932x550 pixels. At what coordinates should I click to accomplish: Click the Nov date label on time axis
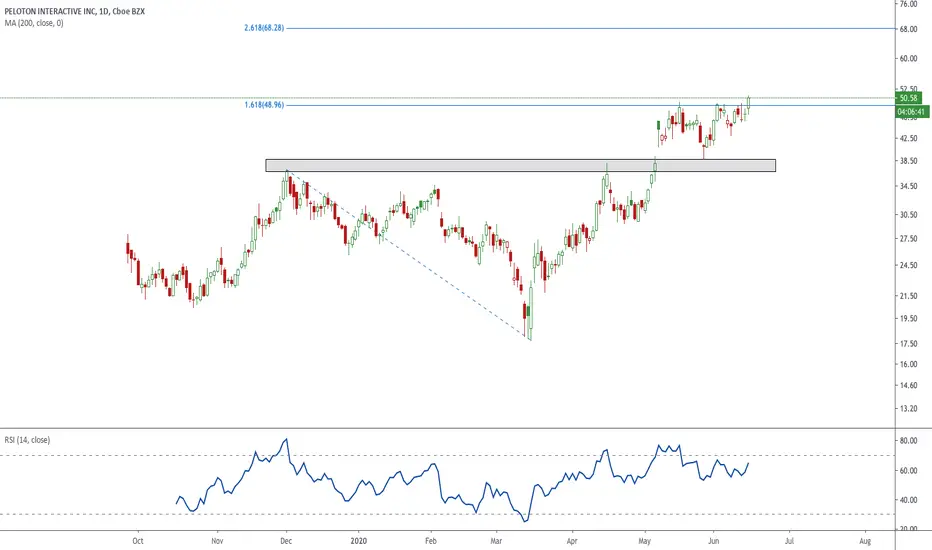218,540
